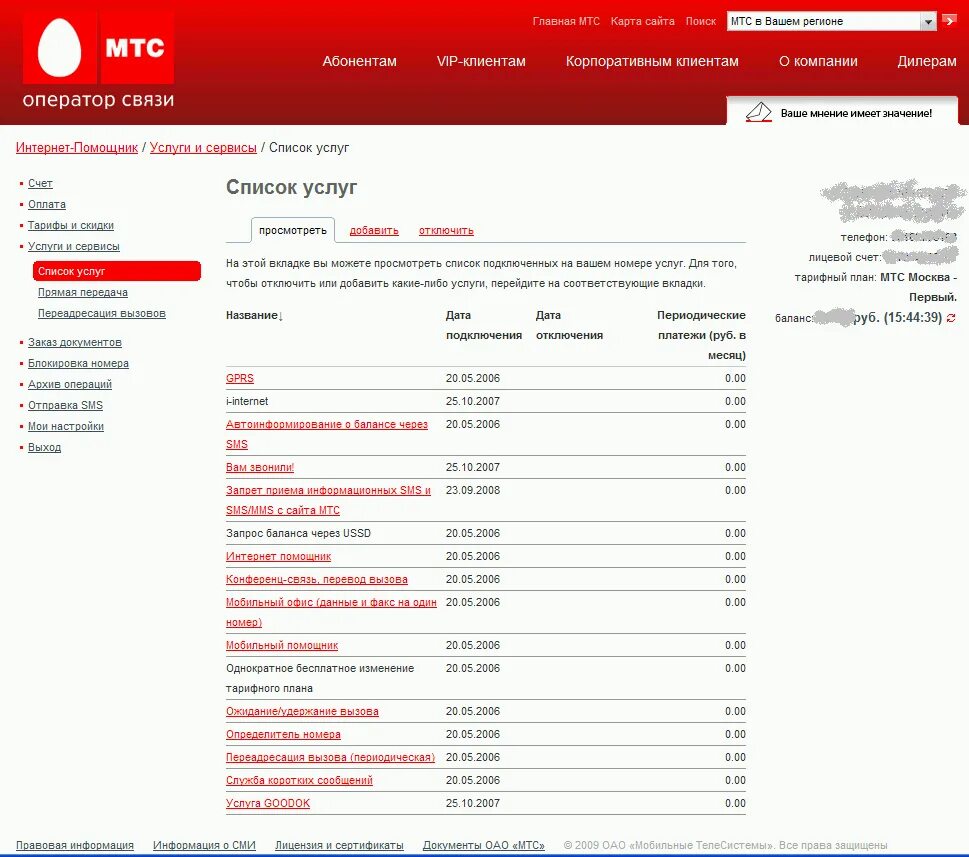
Task: Open 'VIP-клиентам' top menu
Action: click(481, 61)
